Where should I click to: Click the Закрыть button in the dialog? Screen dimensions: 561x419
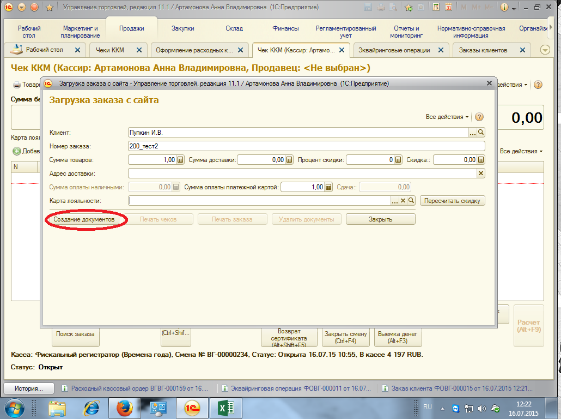[x=381, y=219]
